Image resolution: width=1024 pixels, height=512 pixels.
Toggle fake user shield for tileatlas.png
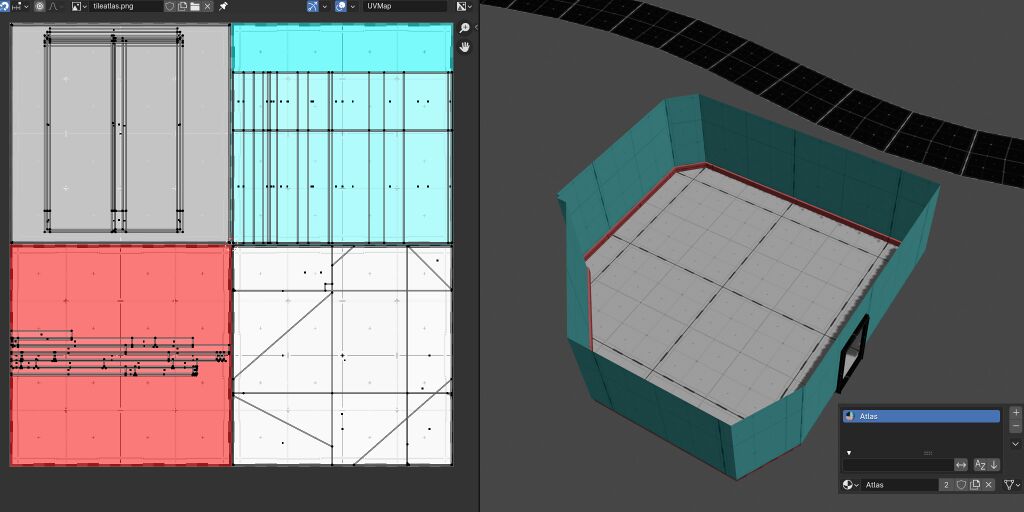(x=170, y=6)
